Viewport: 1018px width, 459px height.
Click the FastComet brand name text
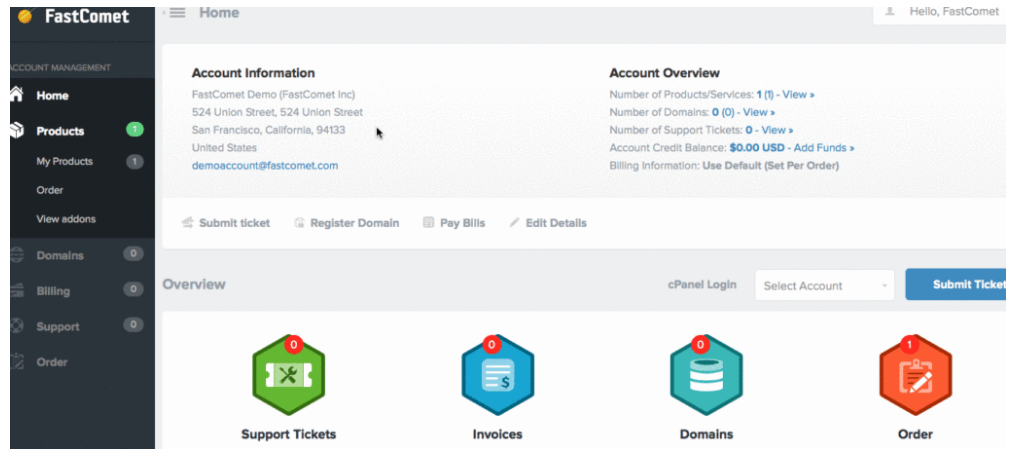[x=88, y=16]
